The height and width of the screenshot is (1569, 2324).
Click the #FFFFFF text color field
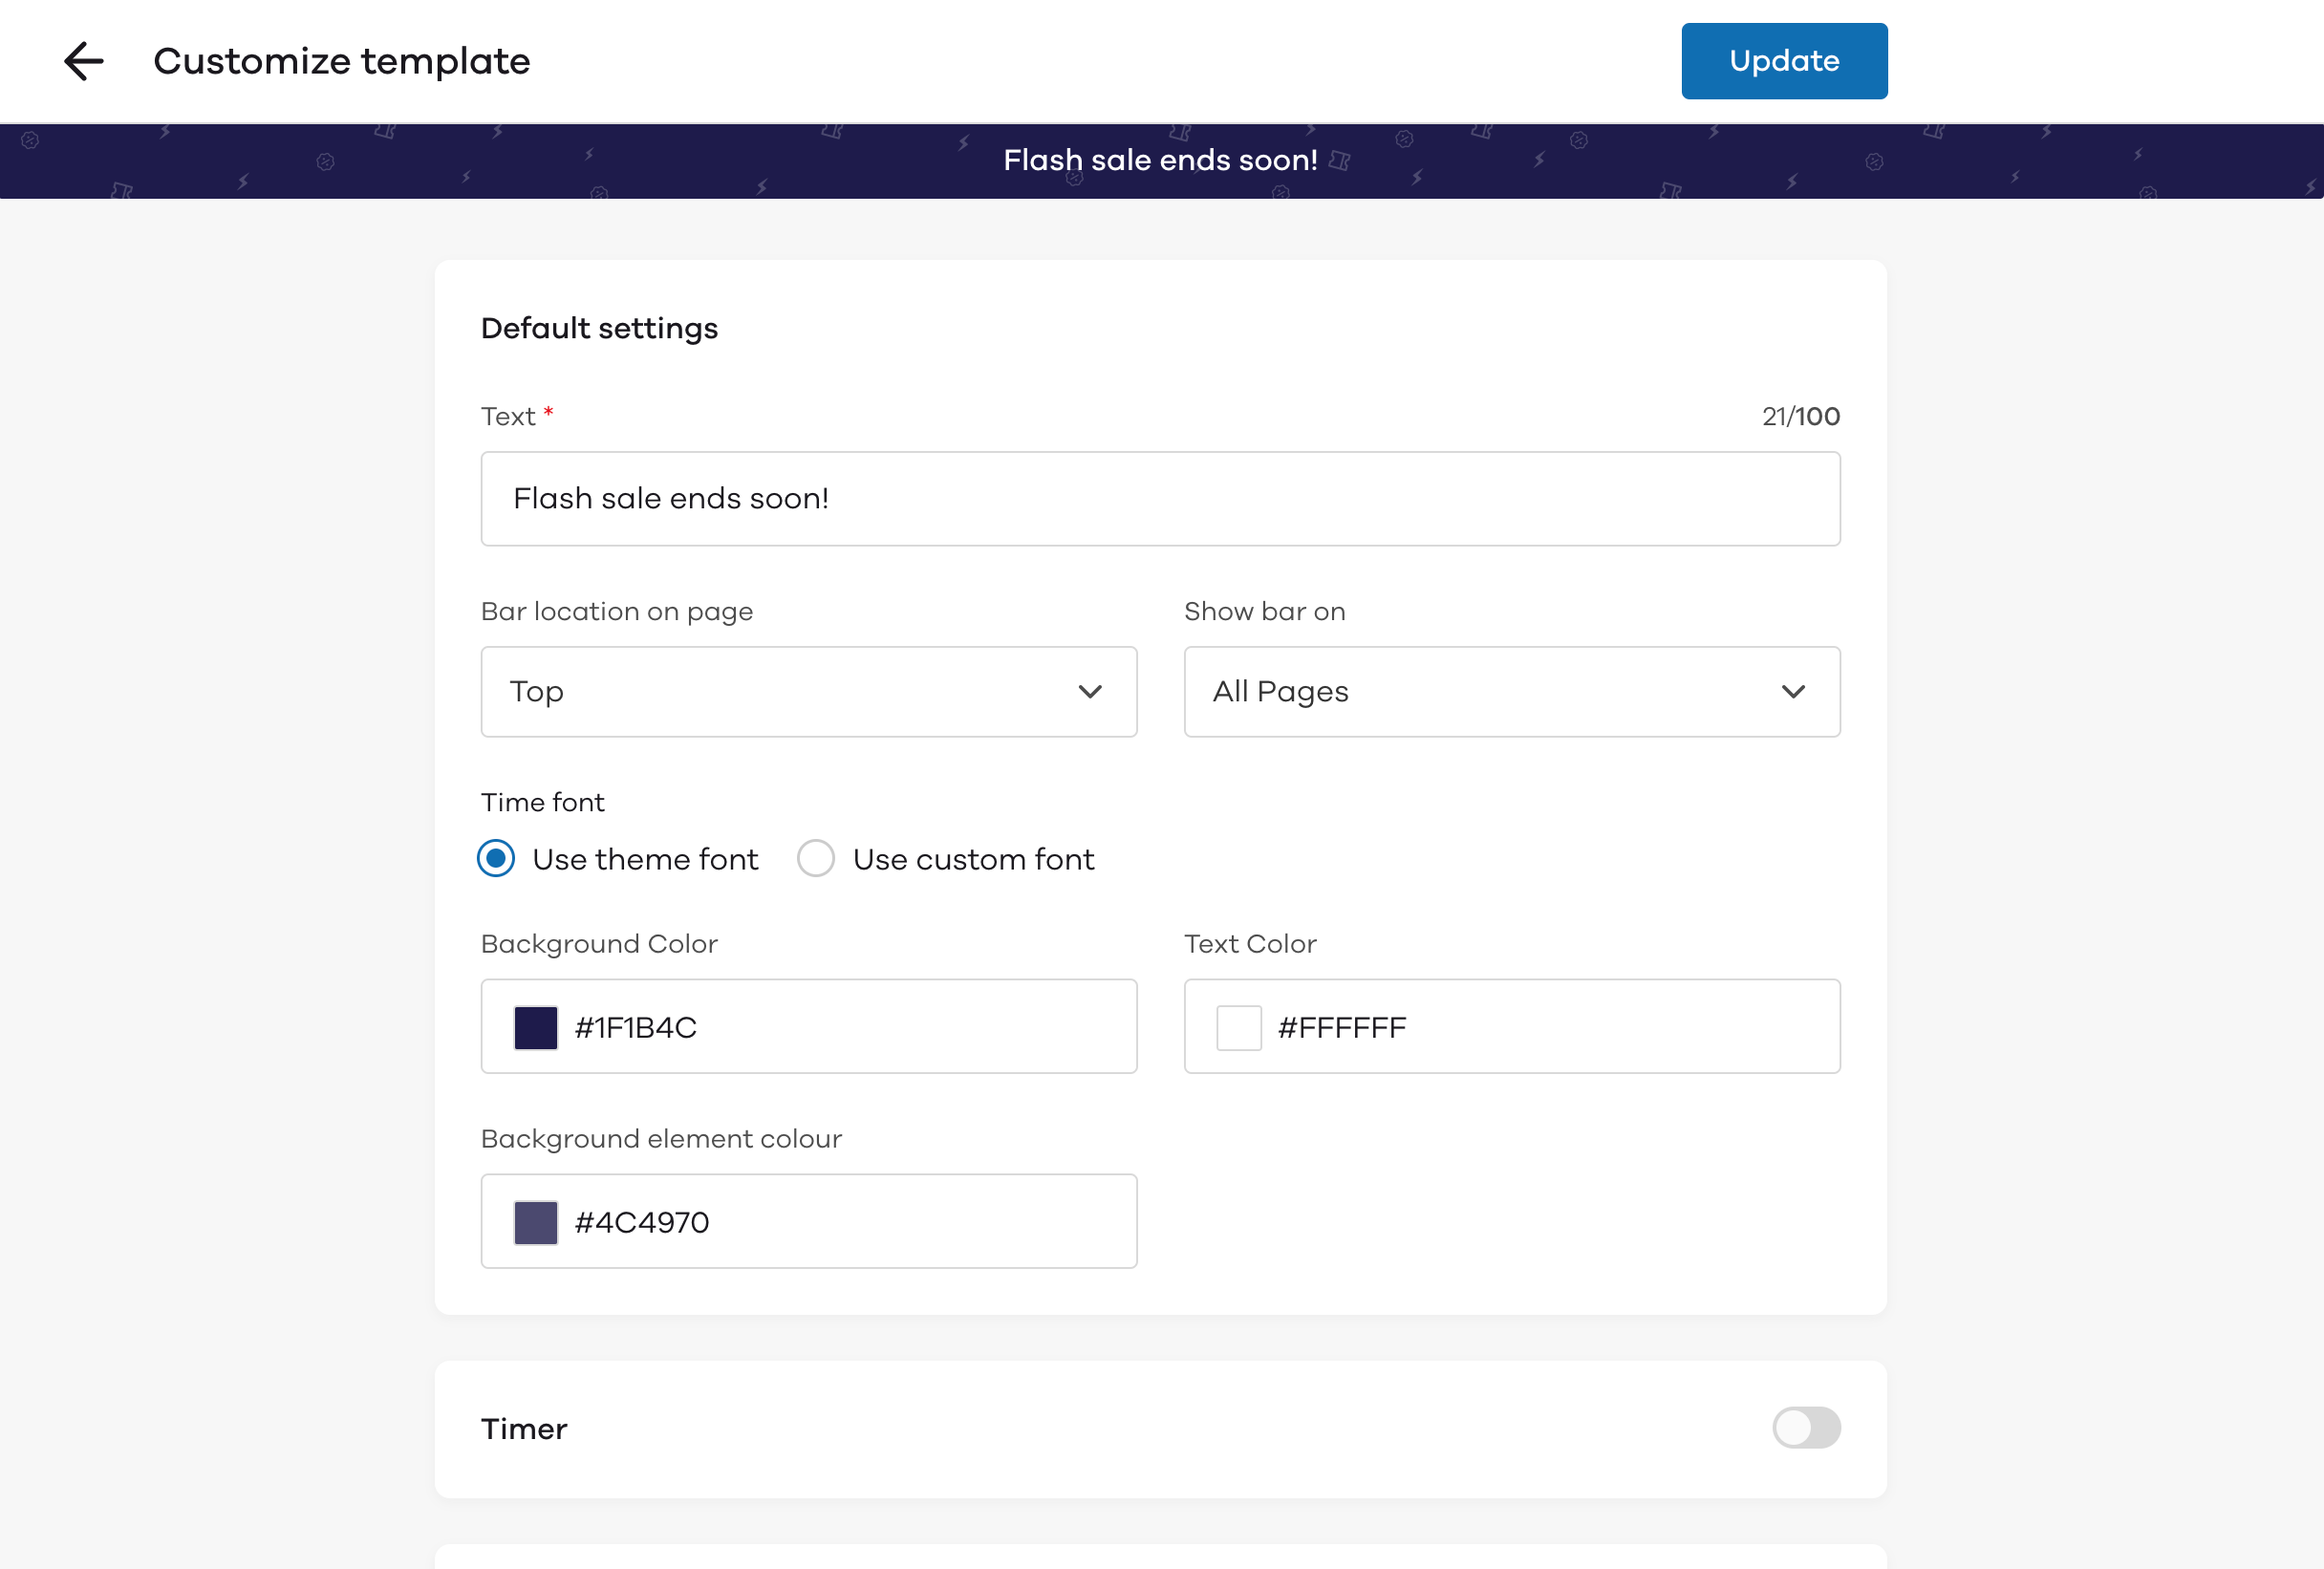click(1512, 1026)
